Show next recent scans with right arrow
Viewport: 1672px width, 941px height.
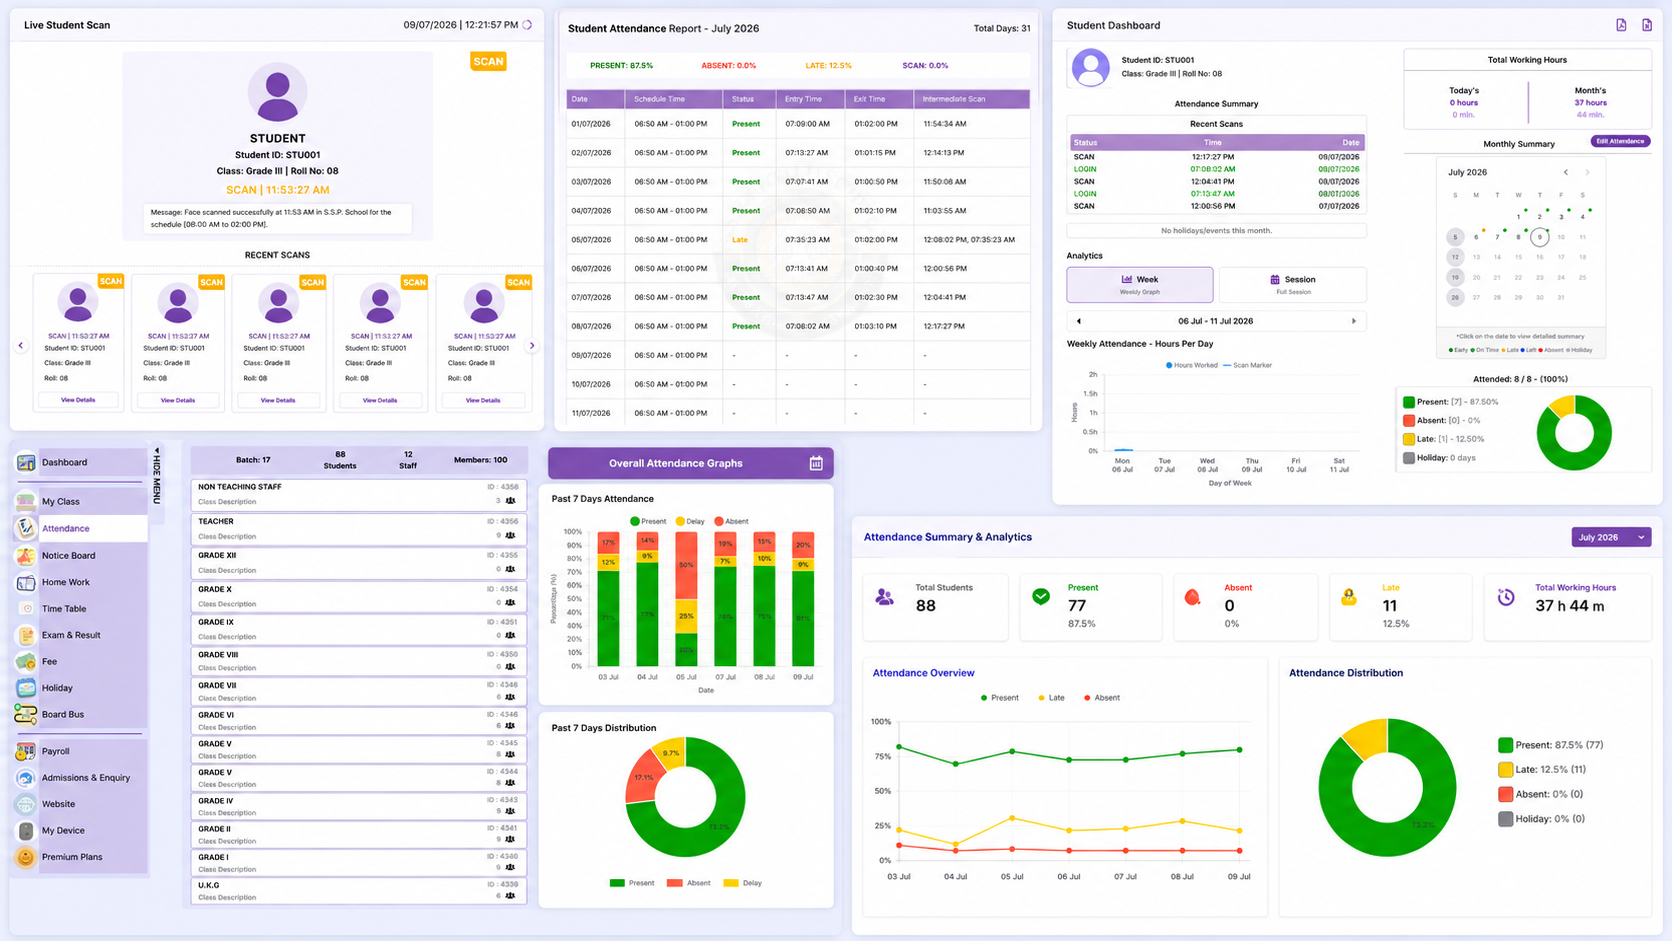(532, 345)
